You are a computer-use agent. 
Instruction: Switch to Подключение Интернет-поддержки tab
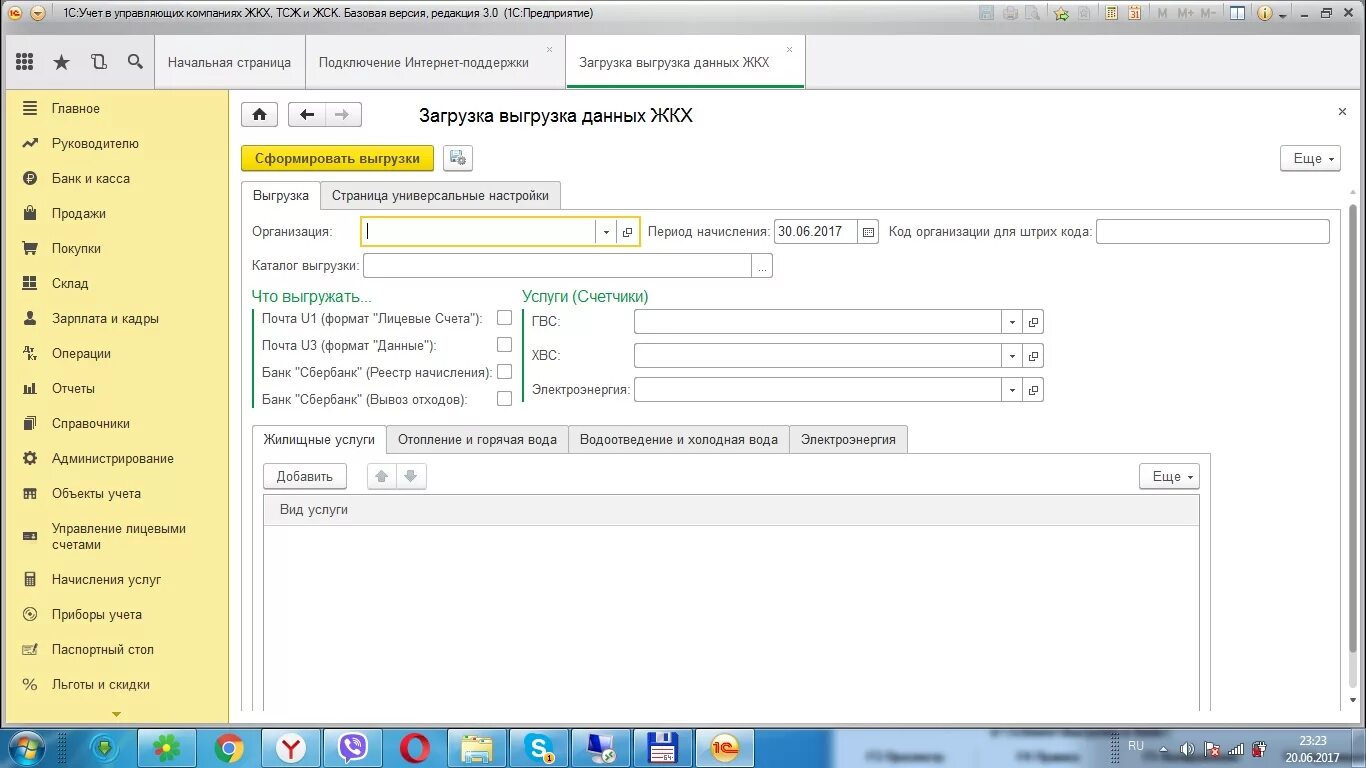click(x=434, y=62)
